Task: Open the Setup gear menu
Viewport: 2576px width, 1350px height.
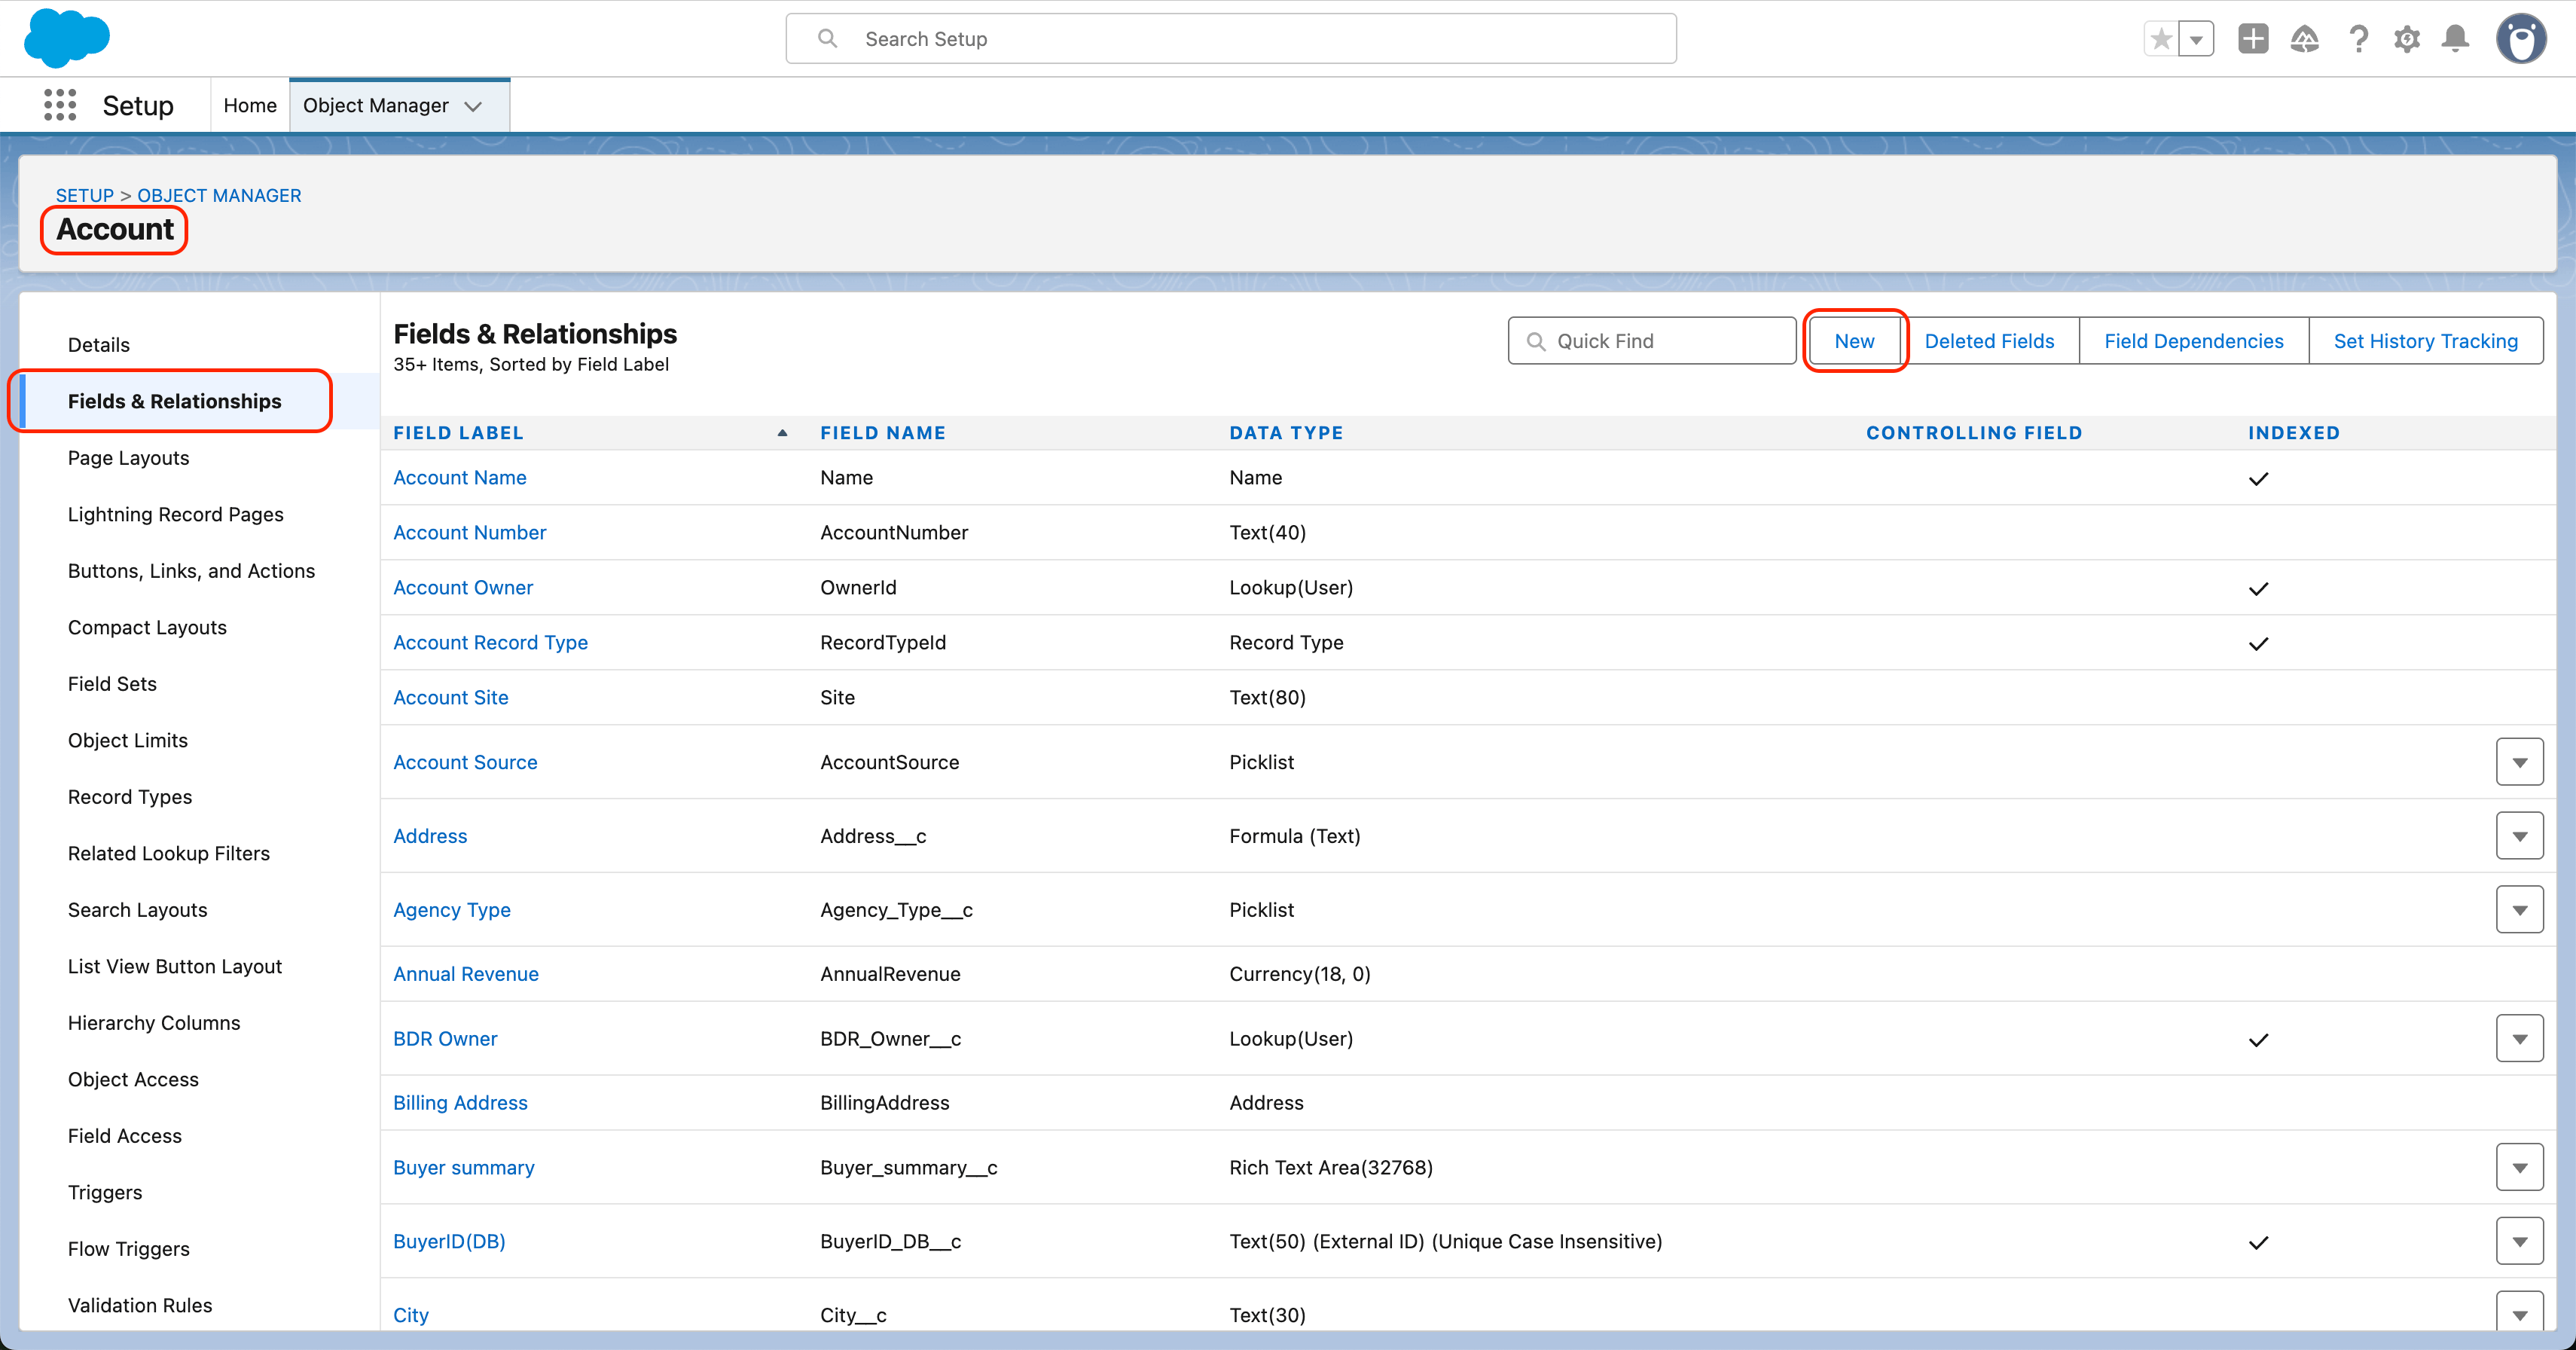Action: pos(2407,39)
